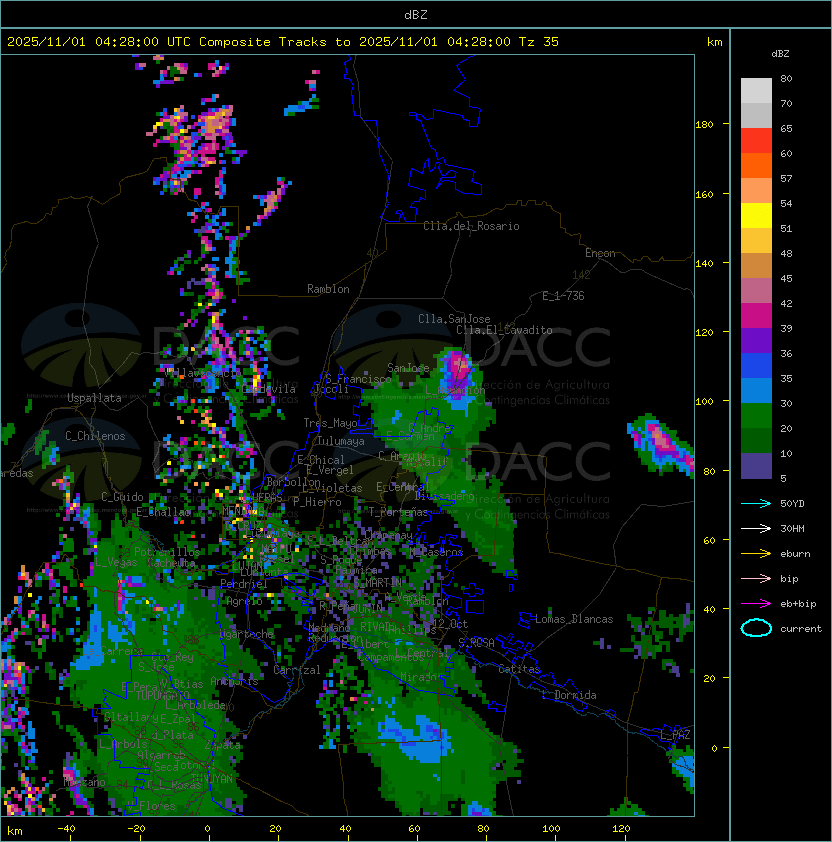Click the 'E_Chical' map label

click(321, 460)
